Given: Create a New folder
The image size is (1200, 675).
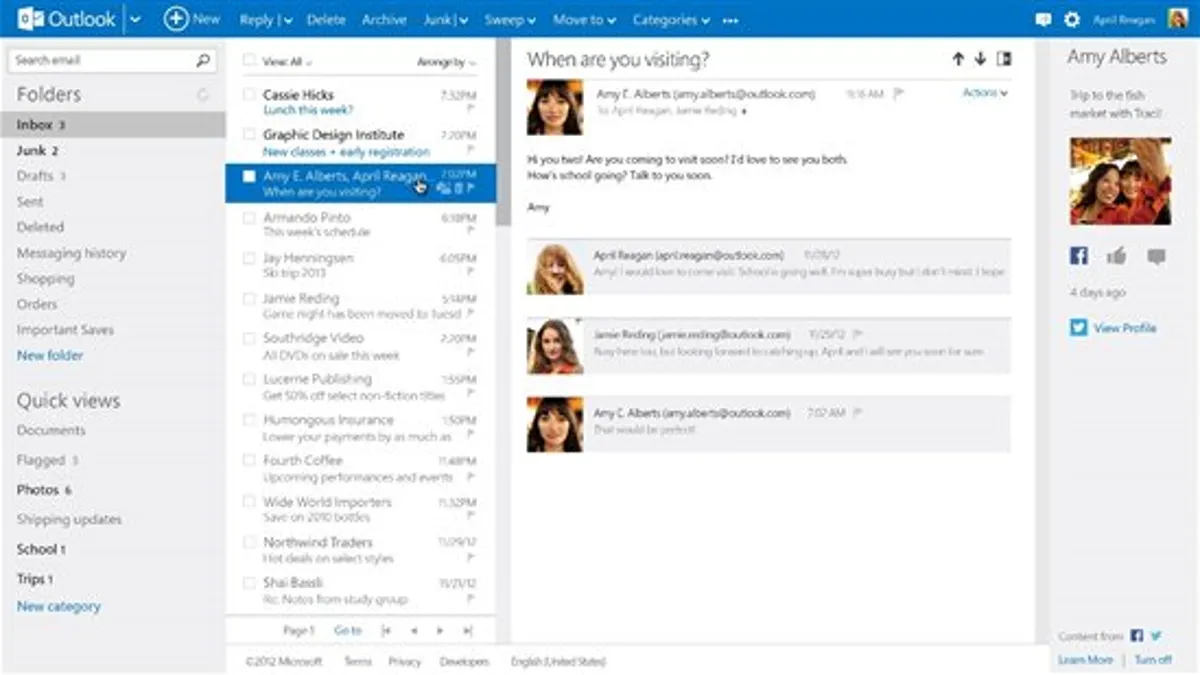Looking at the screenshot, I should (50, 355).
